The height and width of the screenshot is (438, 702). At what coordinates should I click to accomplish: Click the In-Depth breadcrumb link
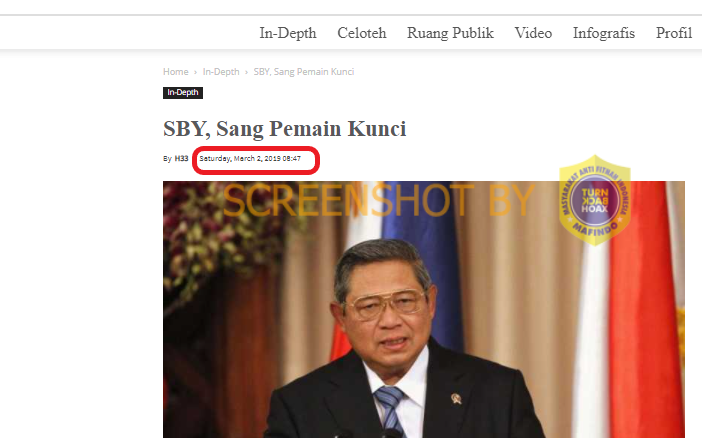click(x=221, y=72)
